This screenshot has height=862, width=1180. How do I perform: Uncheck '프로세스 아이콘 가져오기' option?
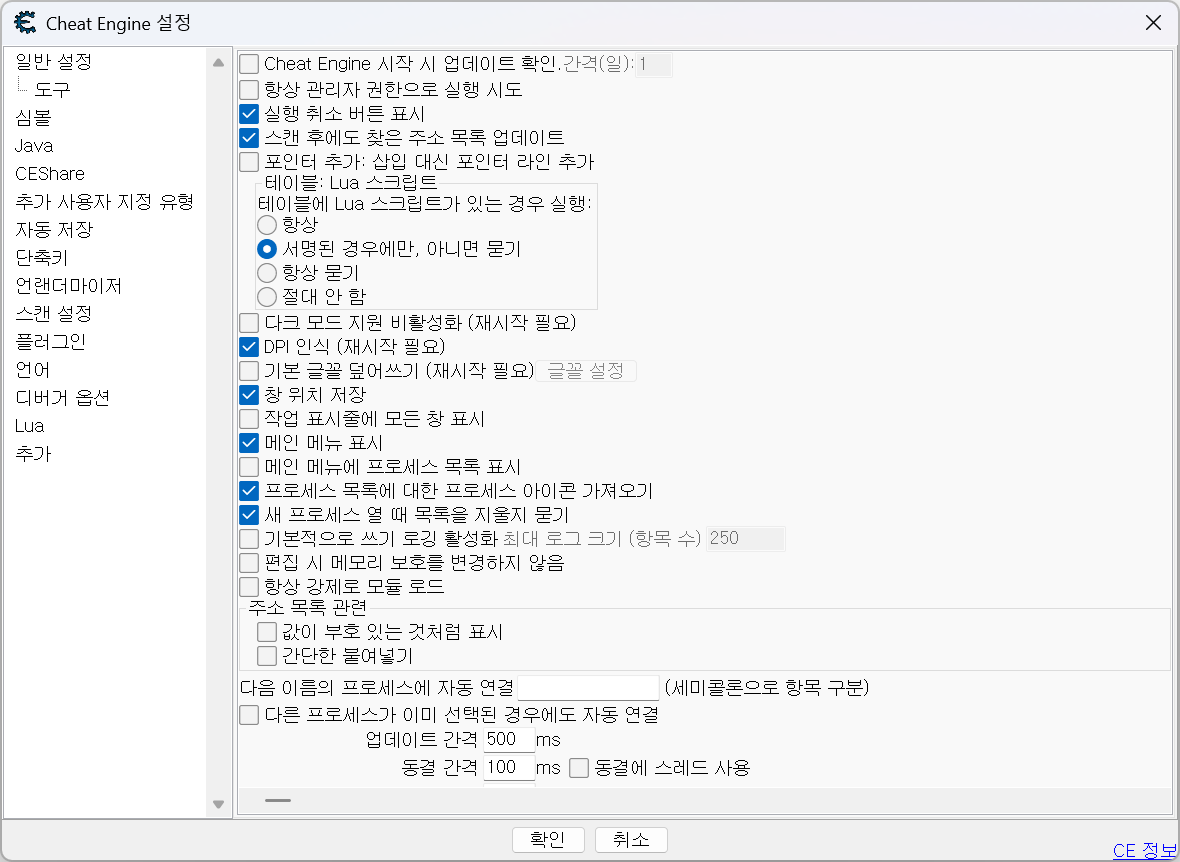point(249,491)
